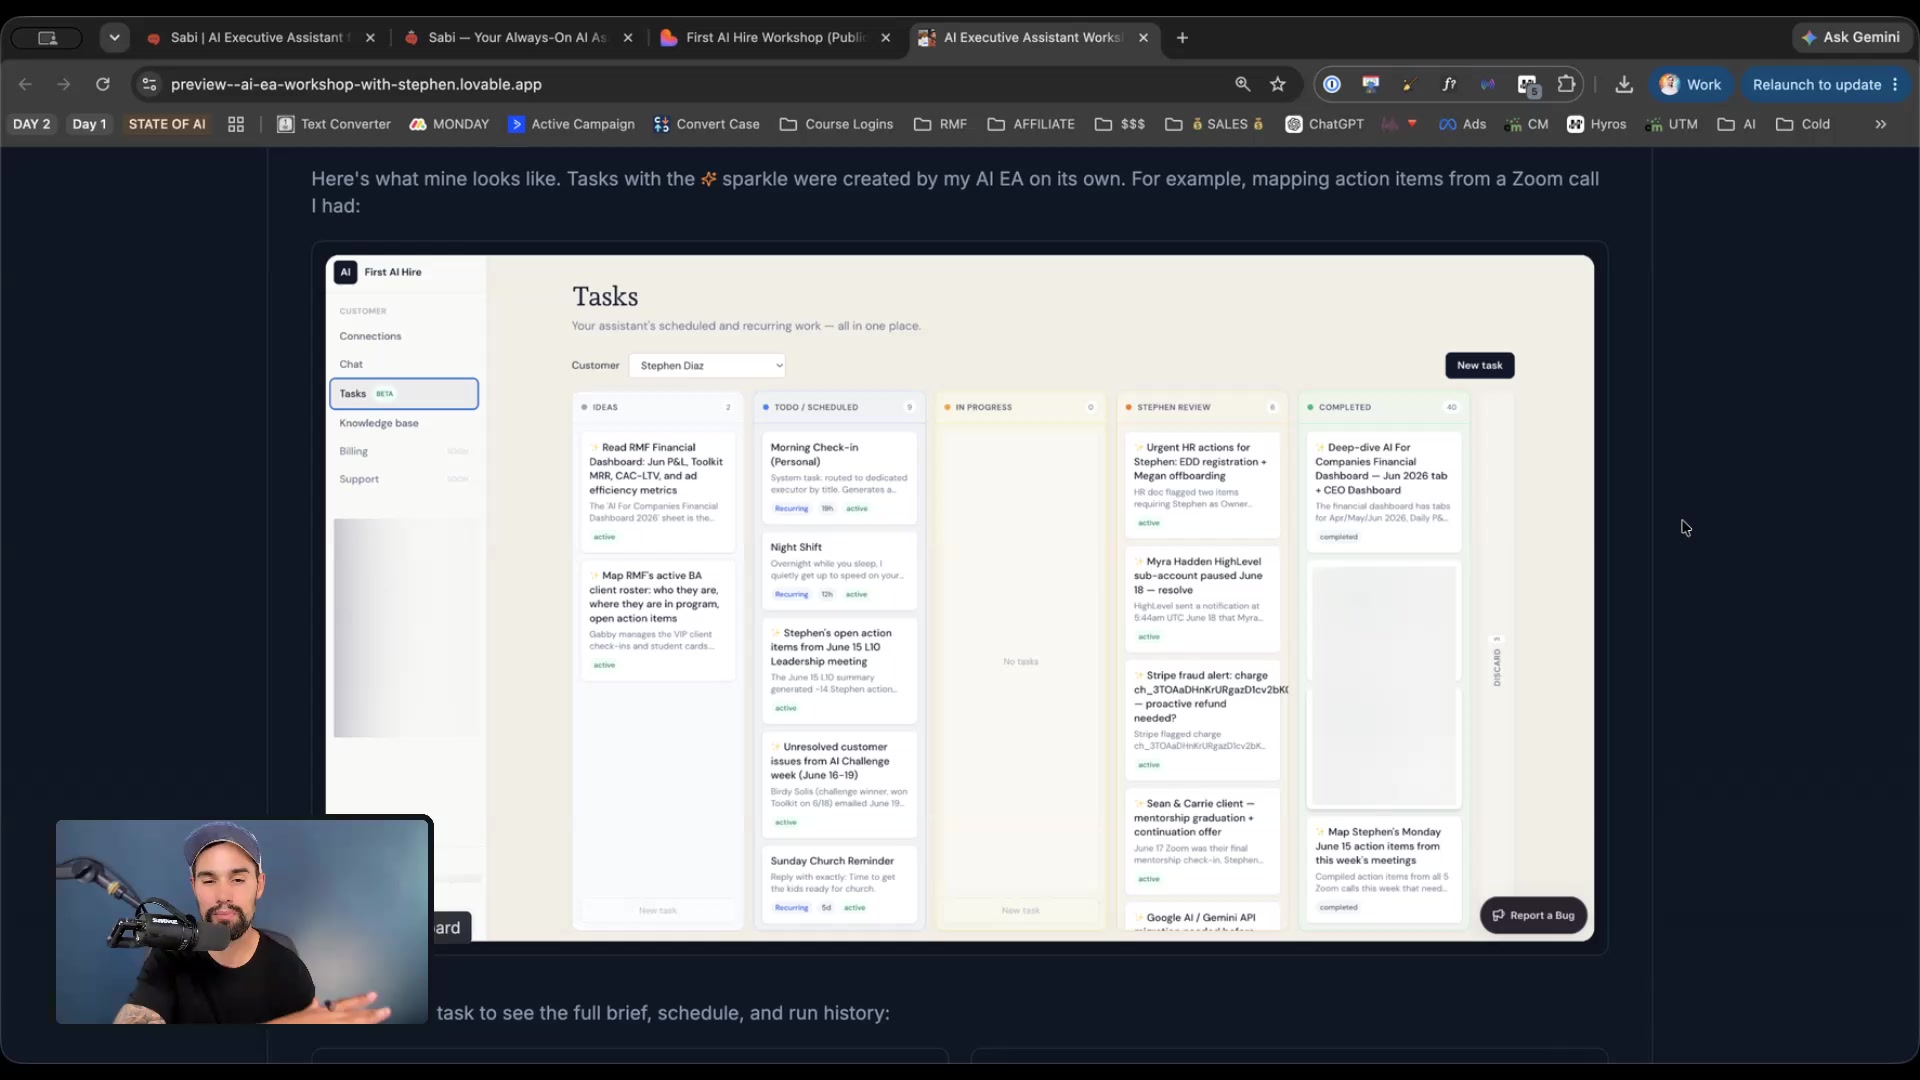Open the zoom magnifier icon in address bar
This screenshot has width=1920, height=1080.
click(x=1242, y=84)
